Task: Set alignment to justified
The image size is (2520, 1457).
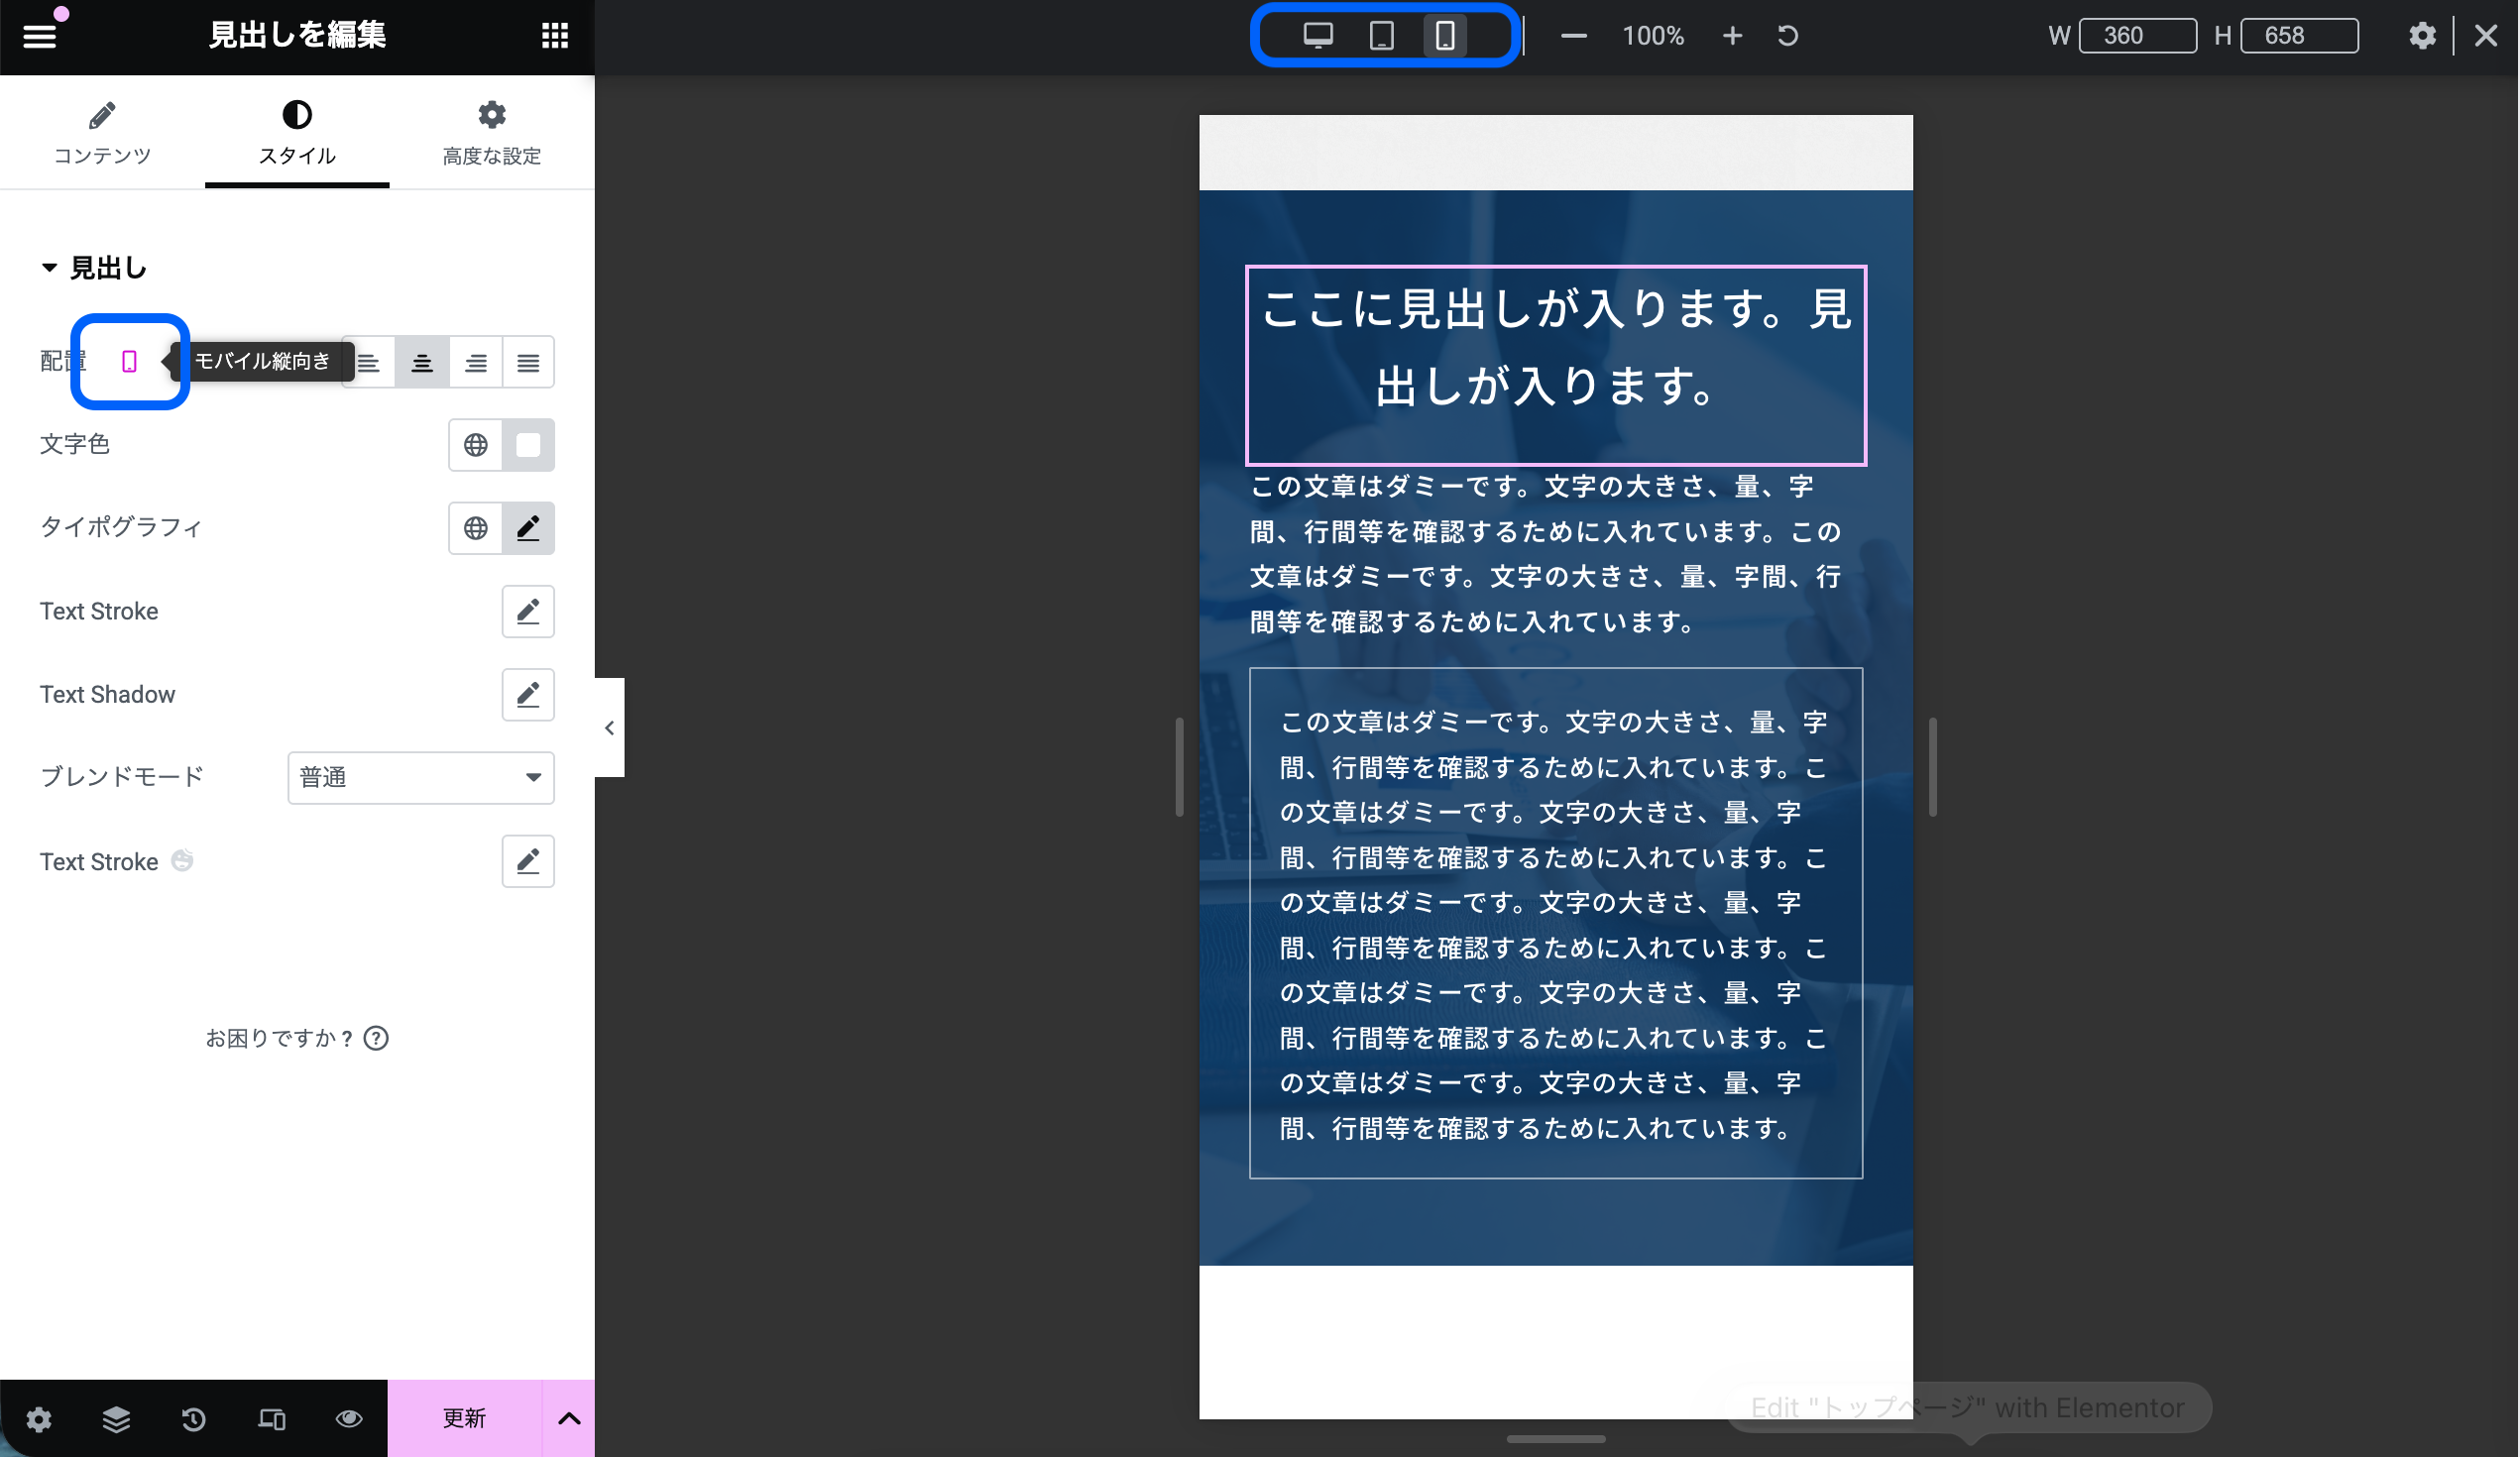Action: [528, 362]
